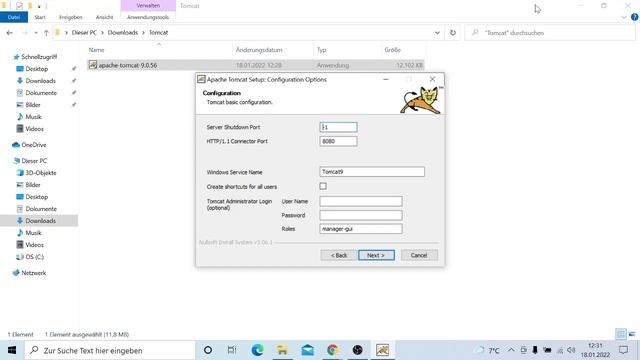The height and width of the screenshot is (360, 640).
Task: Select highlighted Downloads under Dieser PC
Action: coord(40,221)
